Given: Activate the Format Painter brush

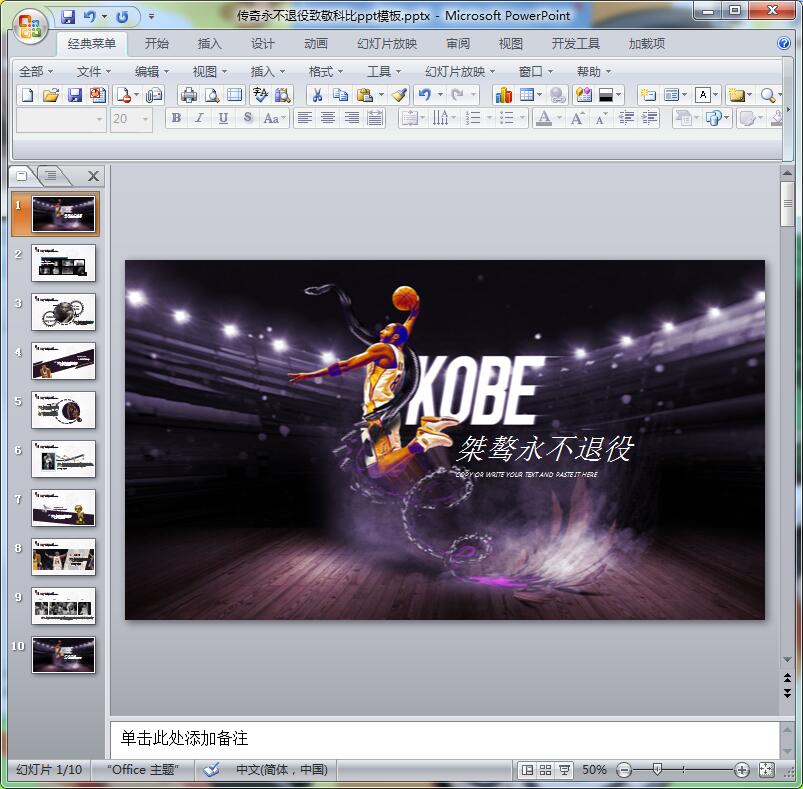Looking at the screenshot, I should coord(399,95).
